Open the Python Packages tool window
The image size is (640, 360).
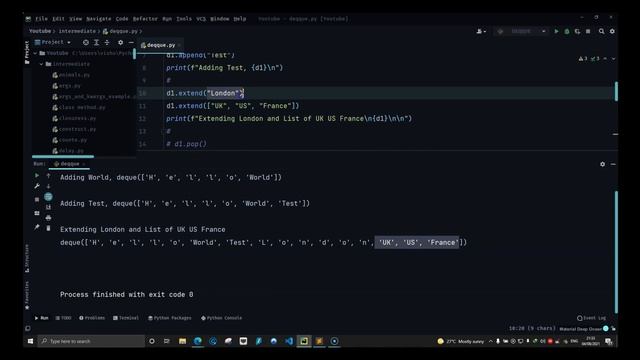pyautogui.click(x=169, y=318)
